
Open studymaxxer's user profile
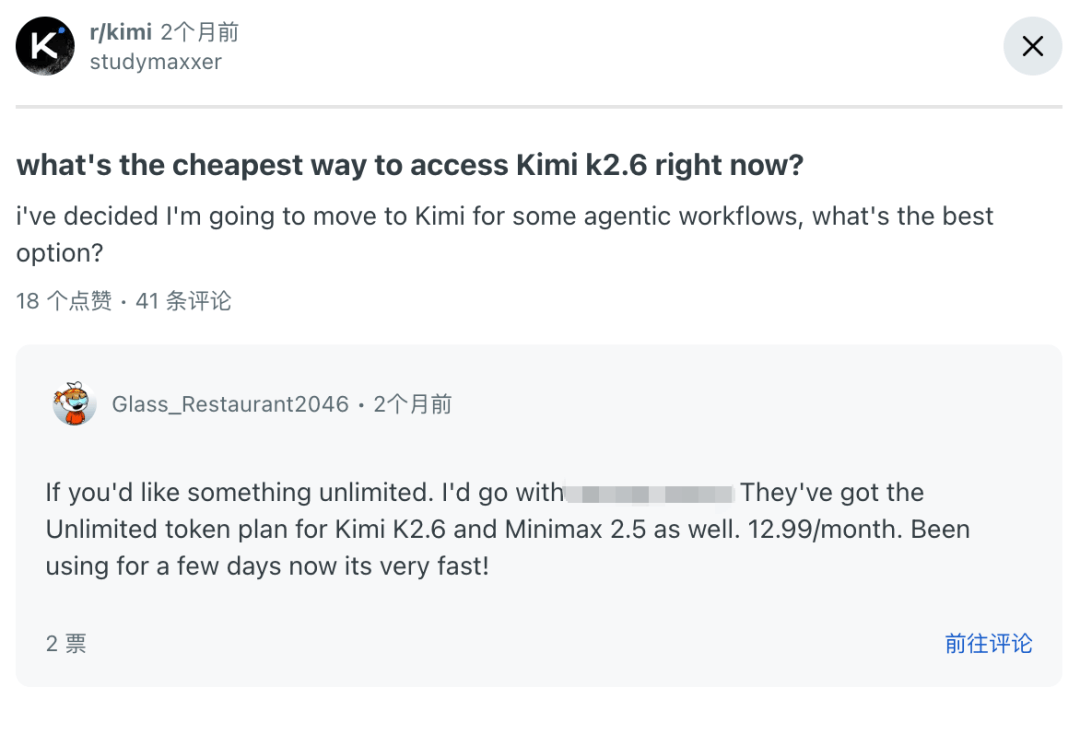pos(156,62)
